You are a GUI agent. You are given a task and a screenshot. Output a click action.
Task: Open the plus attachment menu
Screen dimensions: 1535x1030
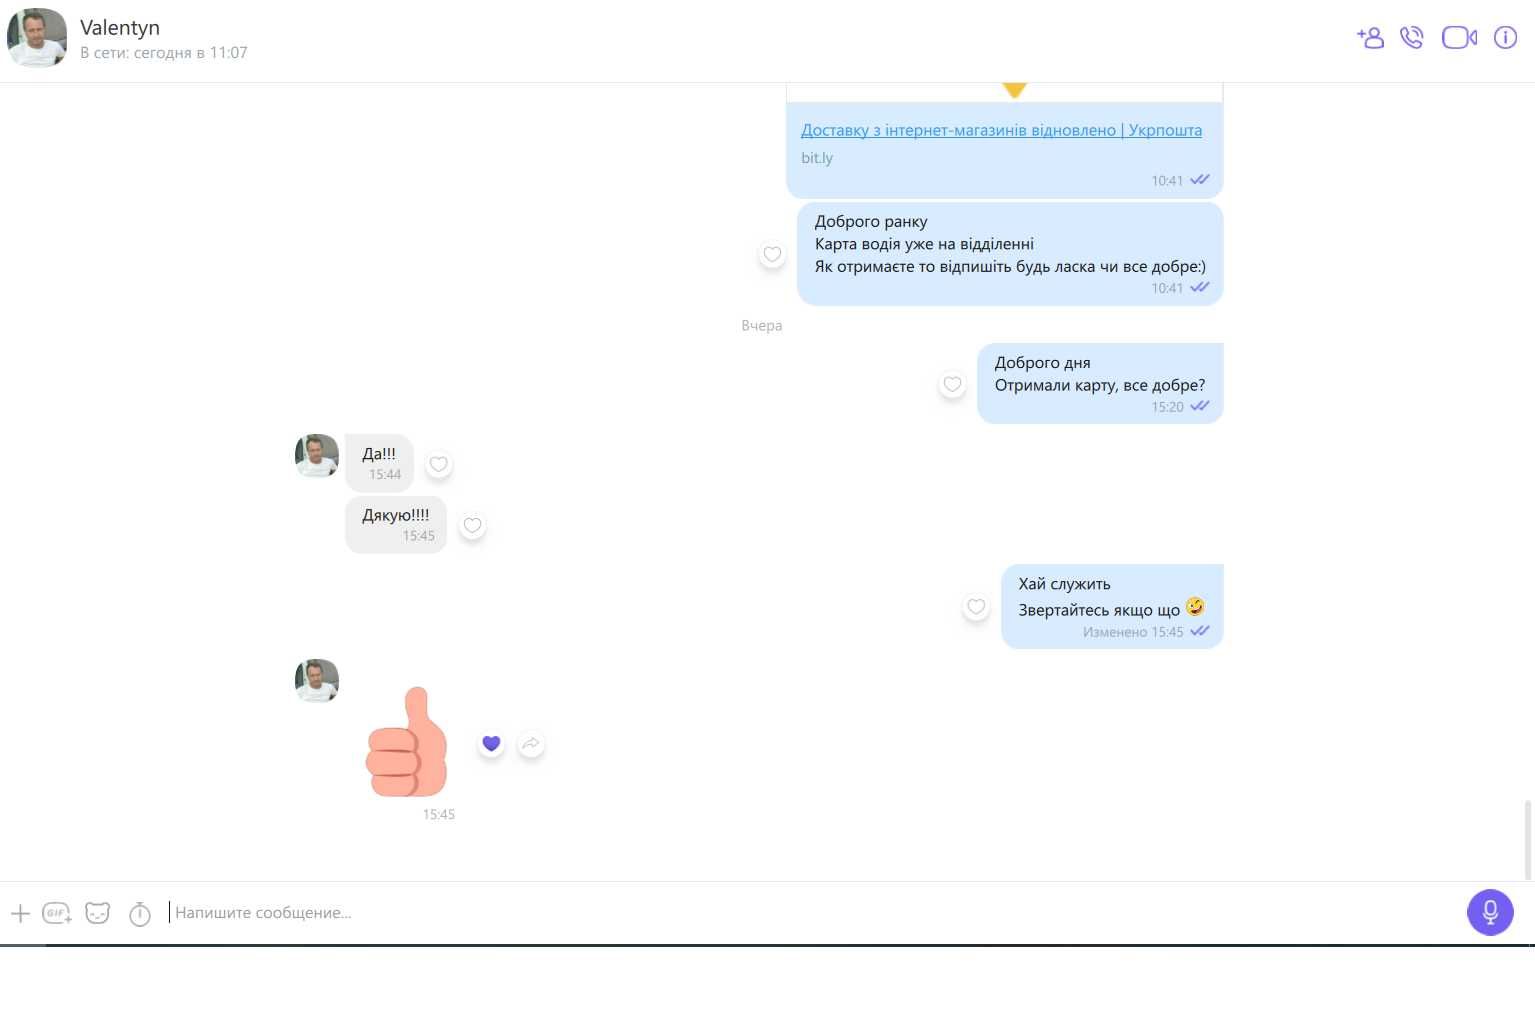(x=20, y=913)
